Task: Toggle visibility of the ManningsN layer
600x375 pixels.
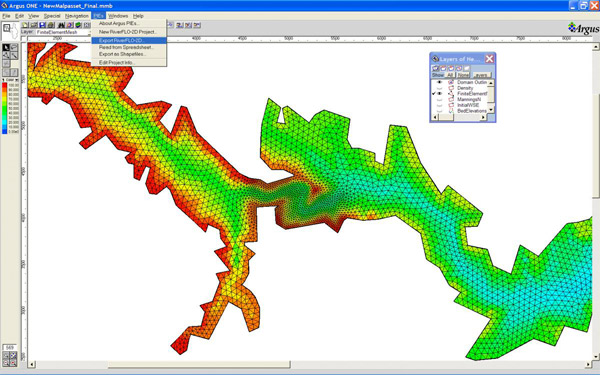Action: pyautogui.click(x=439, y=99)
